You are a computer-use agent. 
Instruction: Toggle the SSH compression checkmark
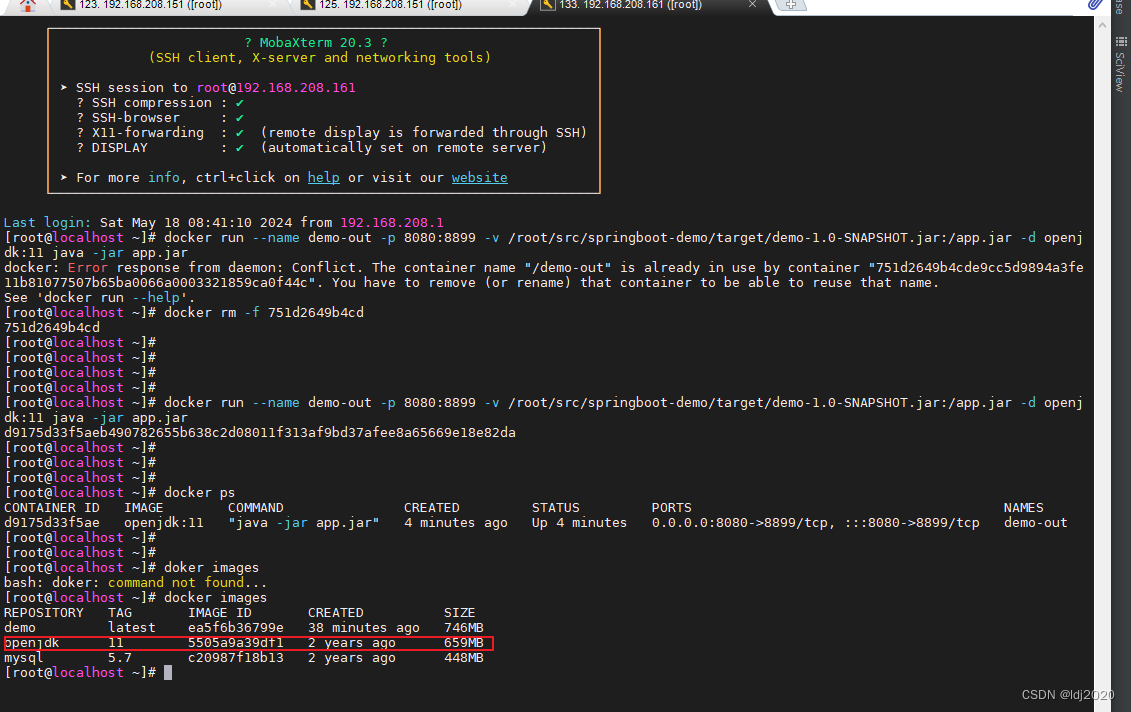pyautogui.click(x=238, y=102)
